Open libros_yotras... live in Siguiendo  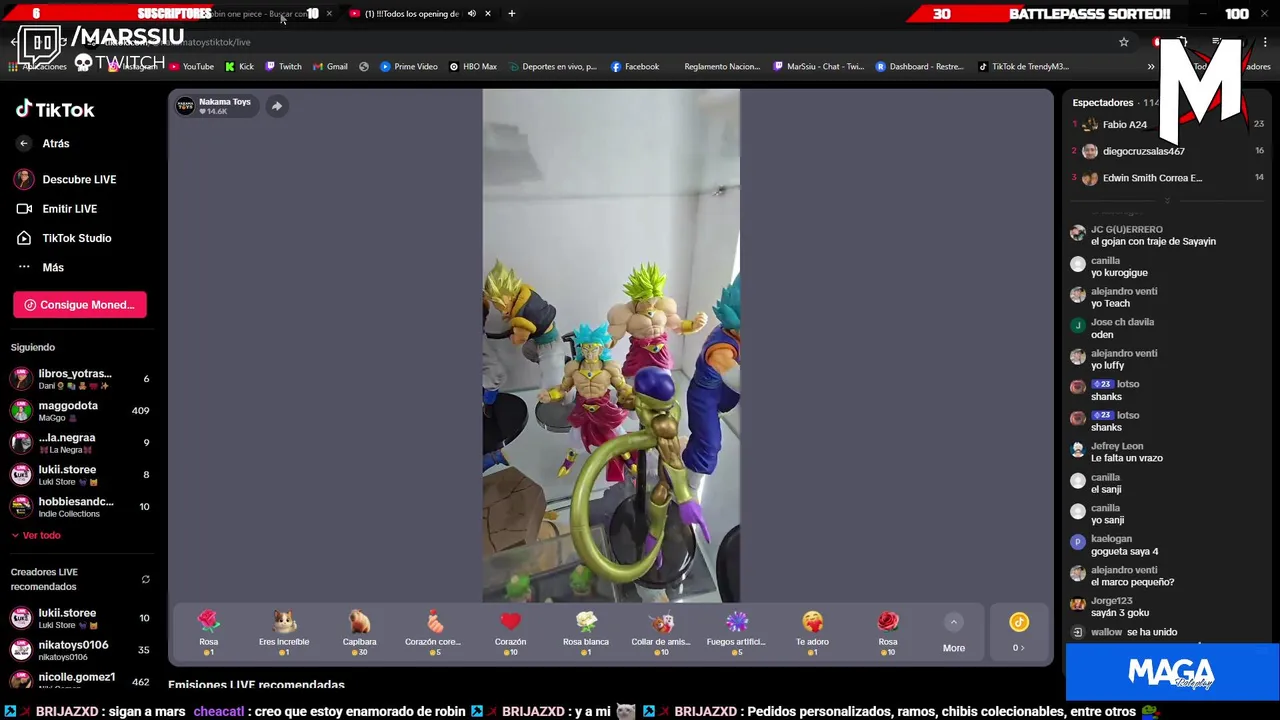(x=80, y=379)
